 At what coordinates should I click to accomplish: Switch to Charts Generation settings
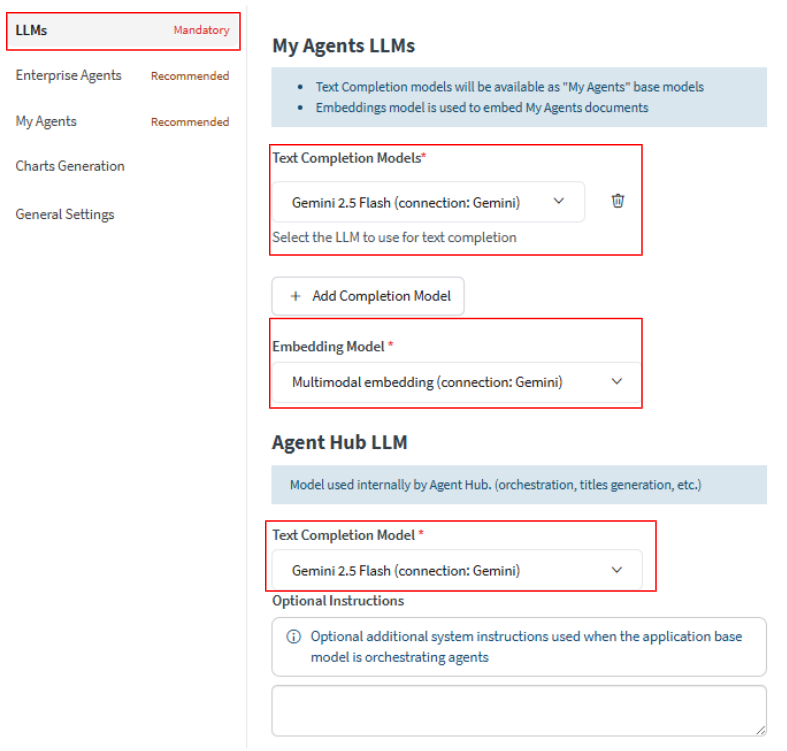click(x=70, y=166)
